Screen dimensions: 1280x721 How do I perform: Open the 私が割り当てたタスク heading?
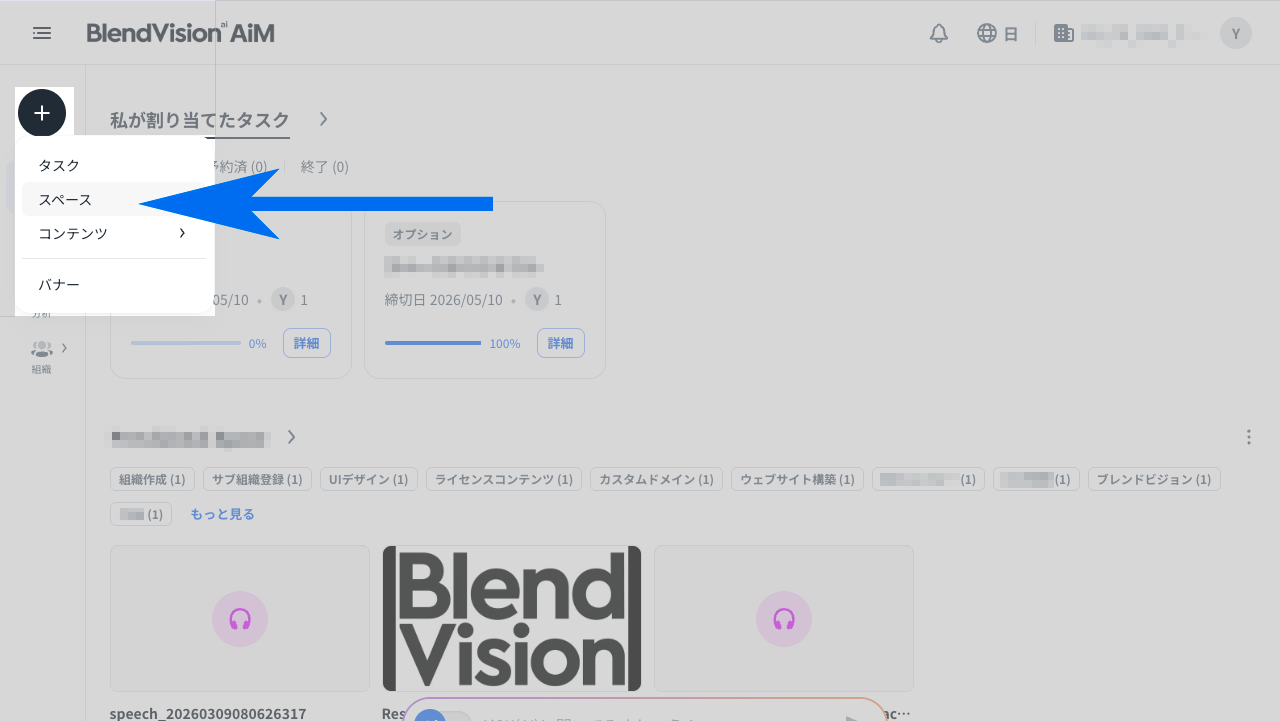[200, 119]
